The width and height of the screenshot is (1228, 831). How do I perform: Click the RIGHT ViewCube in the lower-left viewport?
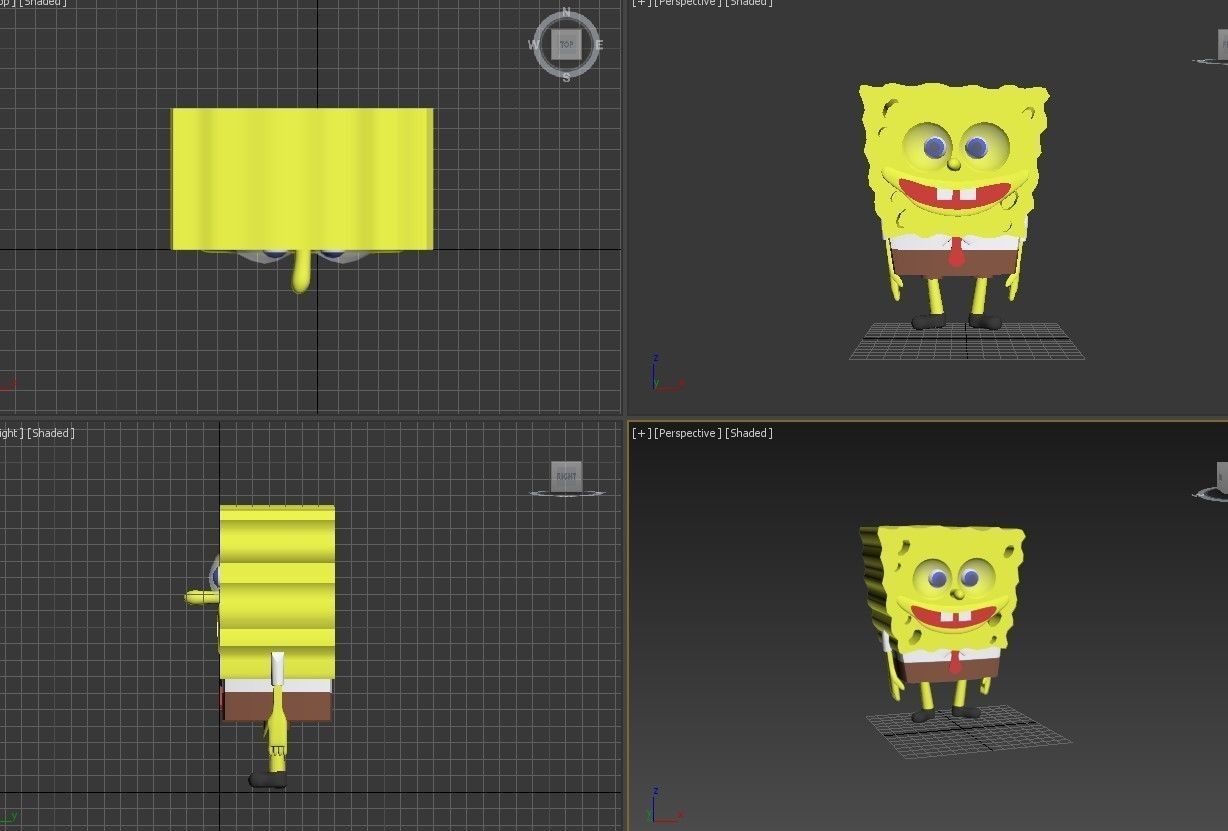click(567, 477)
